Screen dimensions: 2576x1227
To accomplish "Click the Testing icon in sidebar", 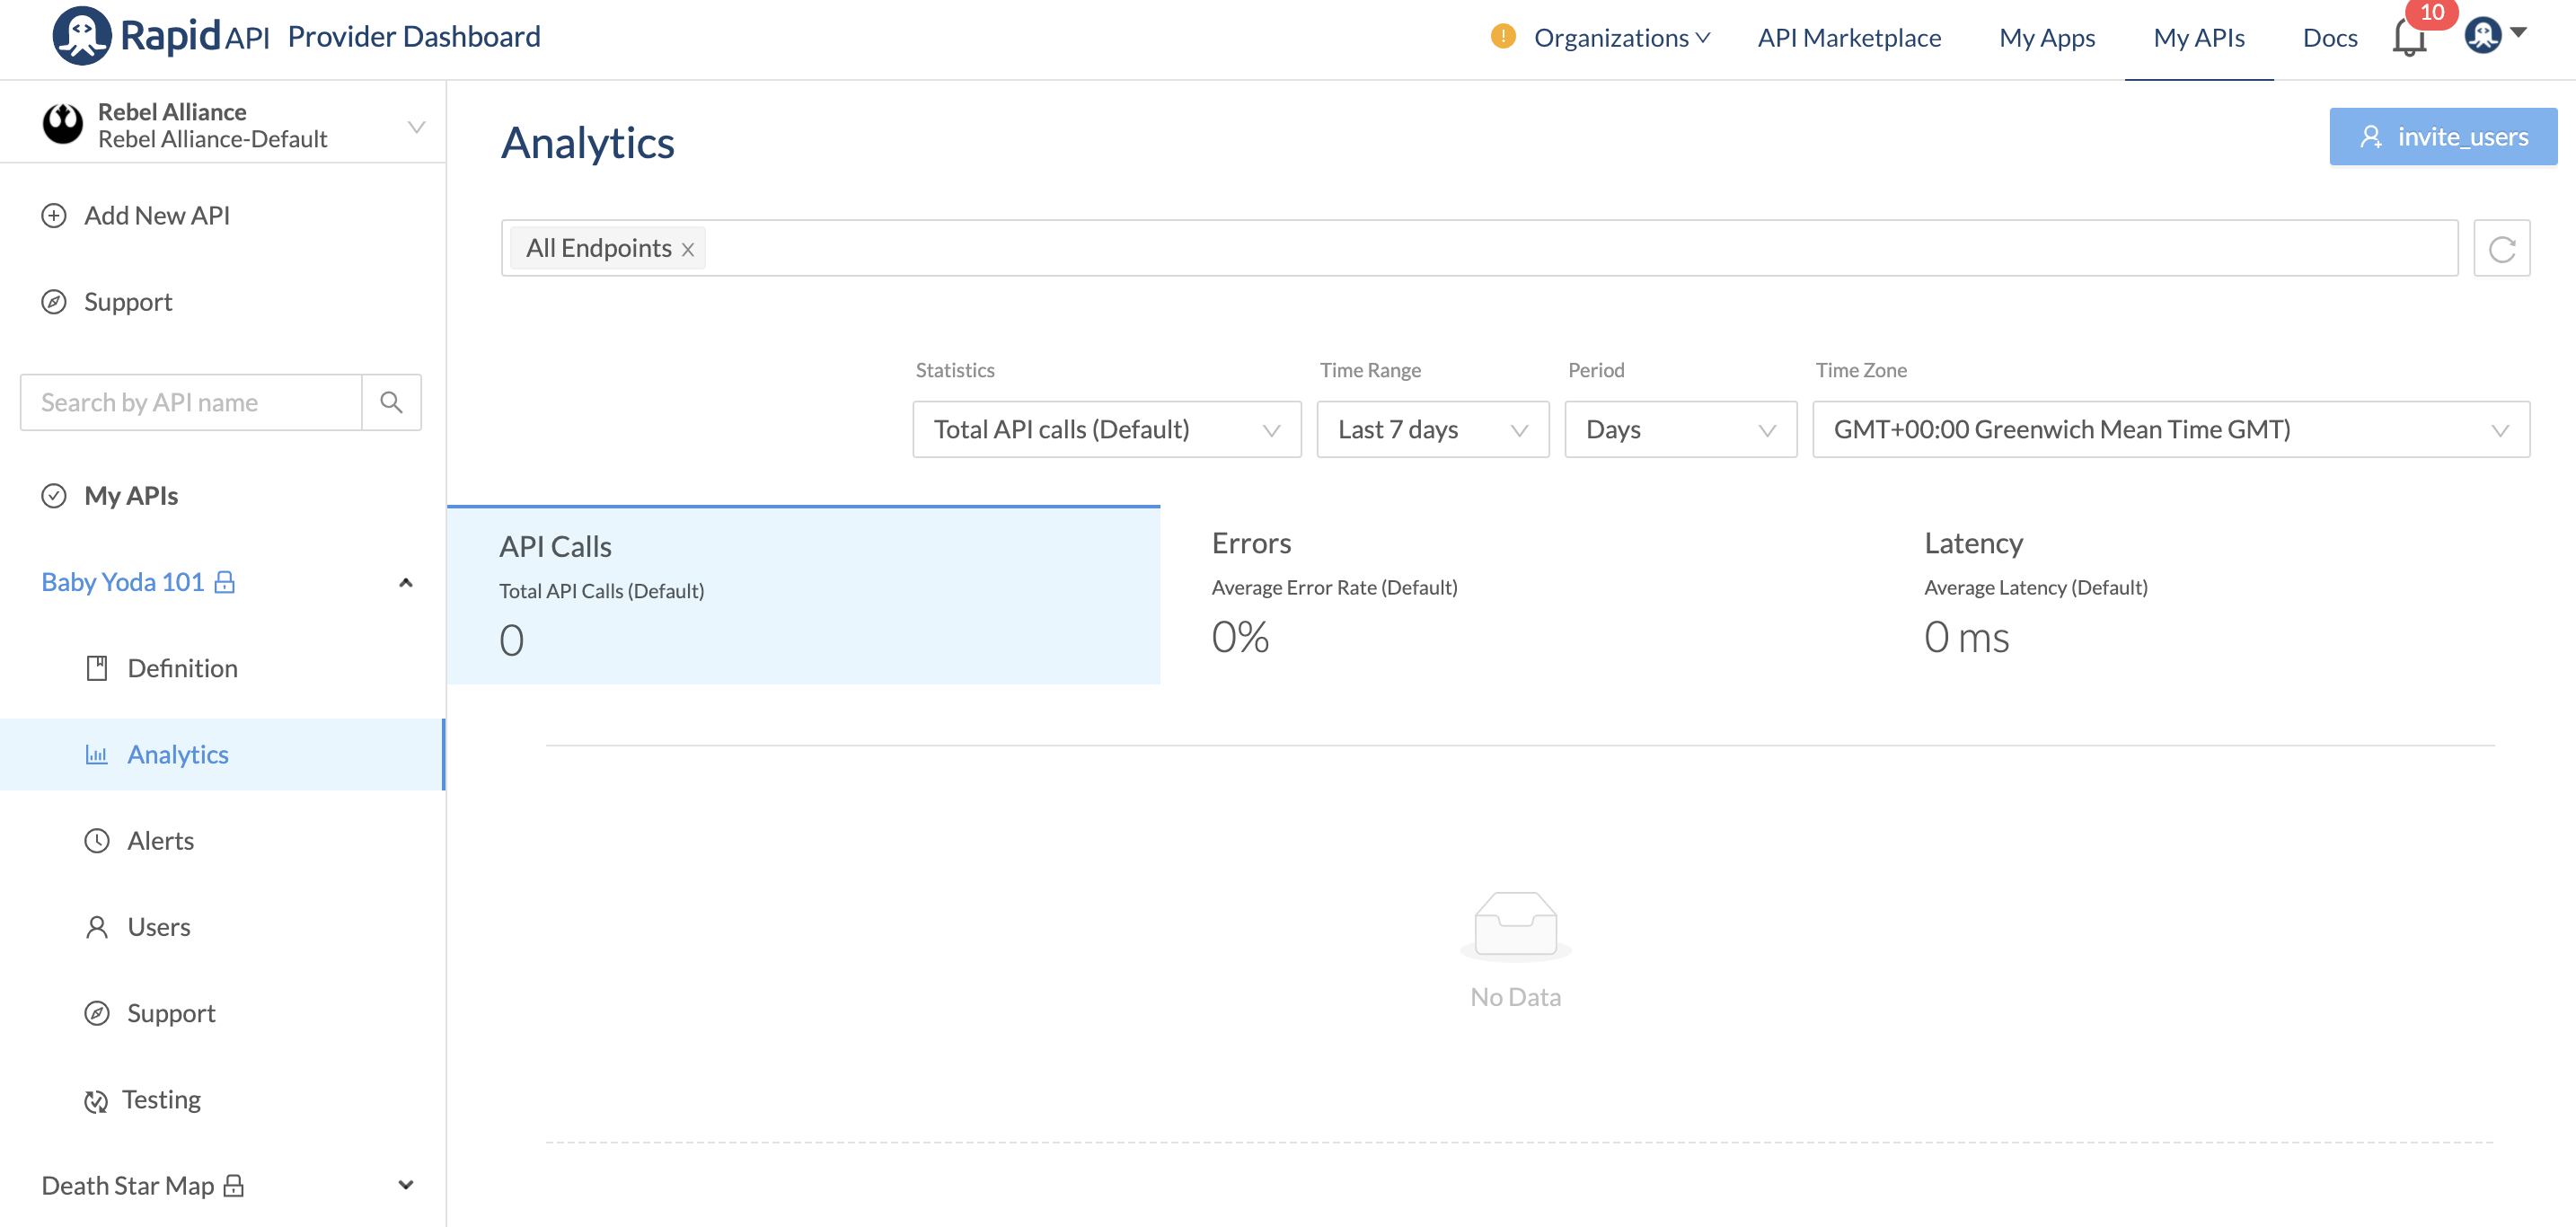I will [96, 1101].
